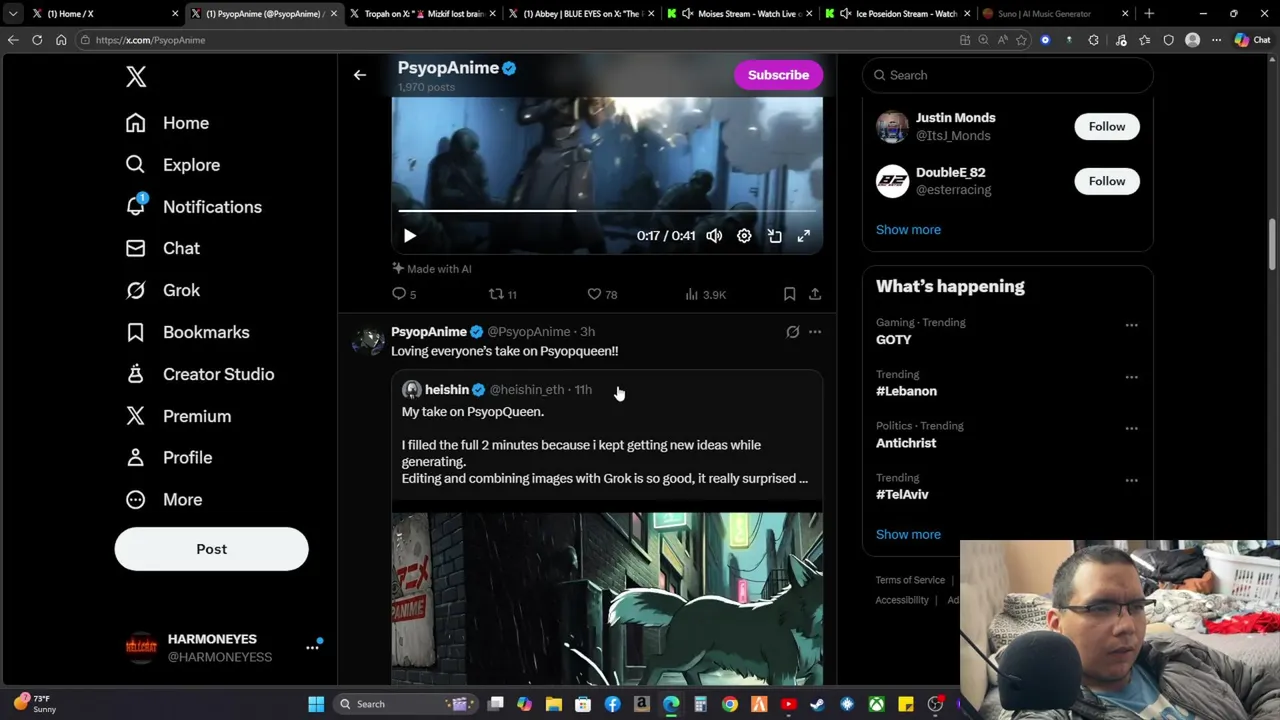Open the GOTY trending topic
The image size is (1280, 720).
893,340
